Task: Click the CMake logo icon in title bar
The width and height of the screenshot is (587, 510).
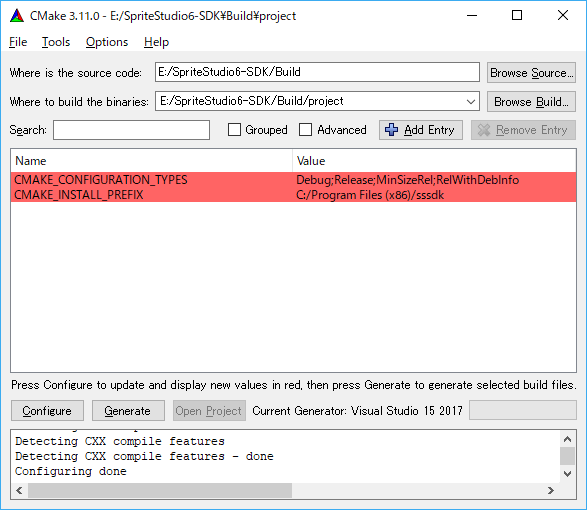Action: tap(16, 16)
